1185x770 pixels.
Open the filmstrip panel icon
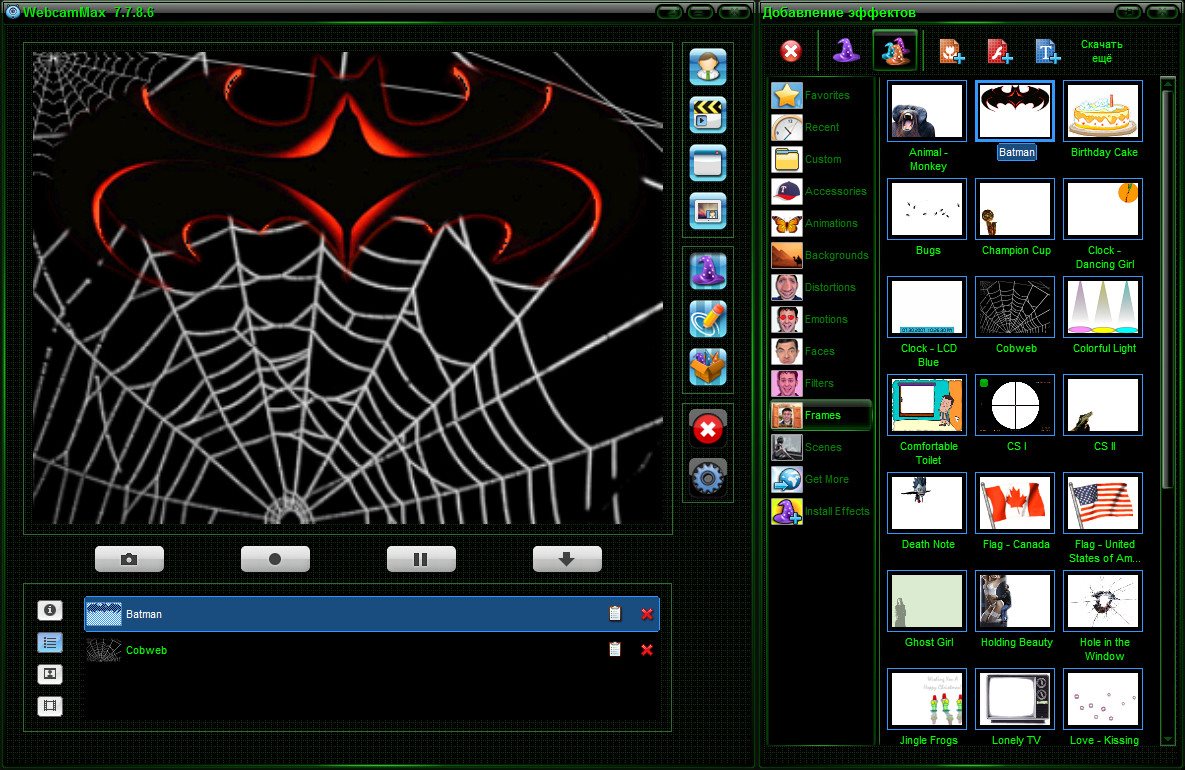pos(50,707)
